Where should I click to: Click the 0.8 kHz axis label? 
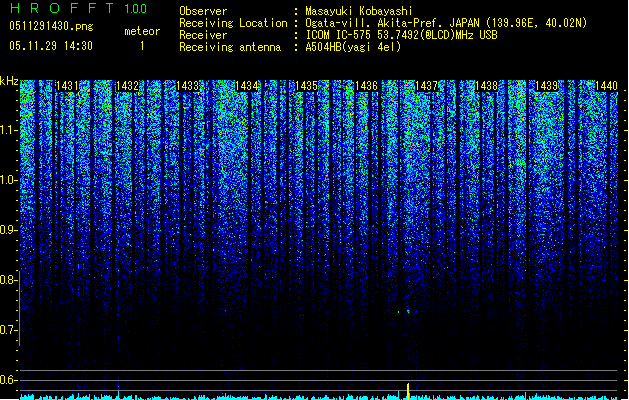pyautogui.click(x=8, y=280)
